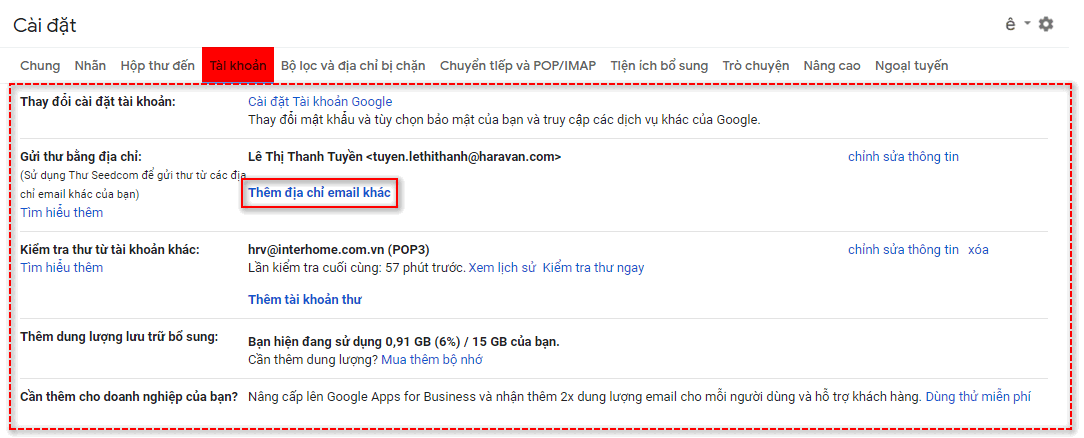Select the Tài khoản tab
The image size is (1084, 438).
point(238,66)
